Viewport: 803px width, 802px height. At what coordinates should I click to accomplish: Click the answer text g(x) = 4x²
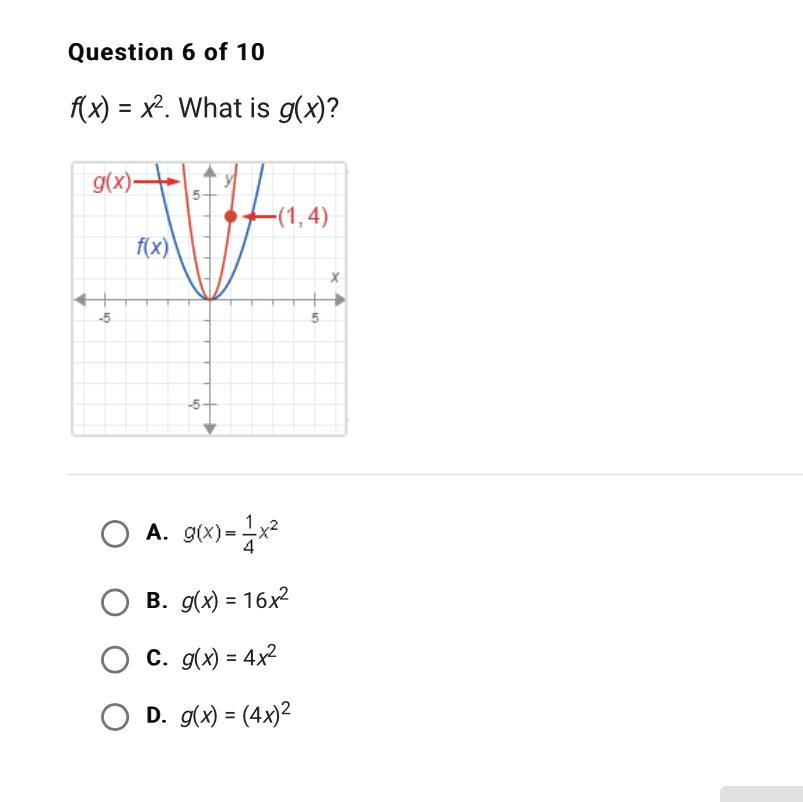point(229,657)
